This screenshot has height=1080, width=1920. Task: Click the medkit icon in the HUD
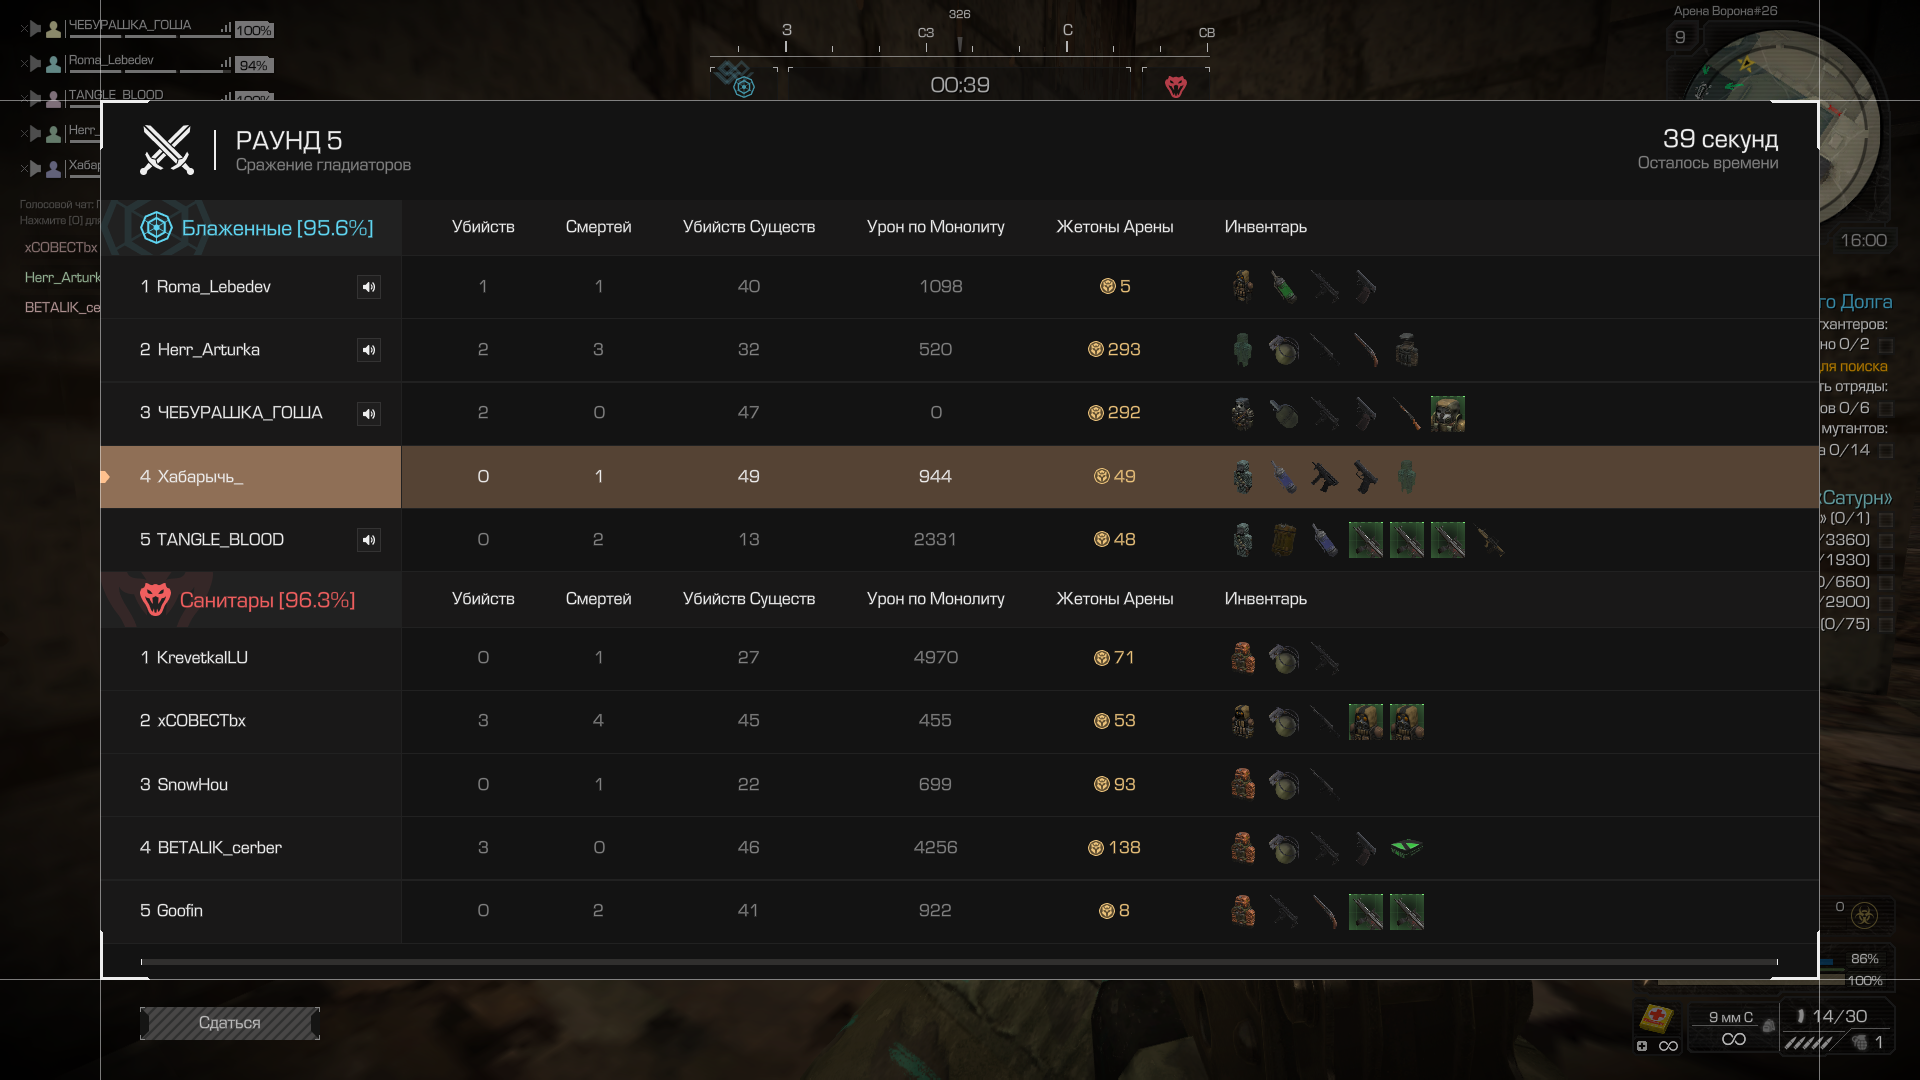click(x=1657, y=1018)
